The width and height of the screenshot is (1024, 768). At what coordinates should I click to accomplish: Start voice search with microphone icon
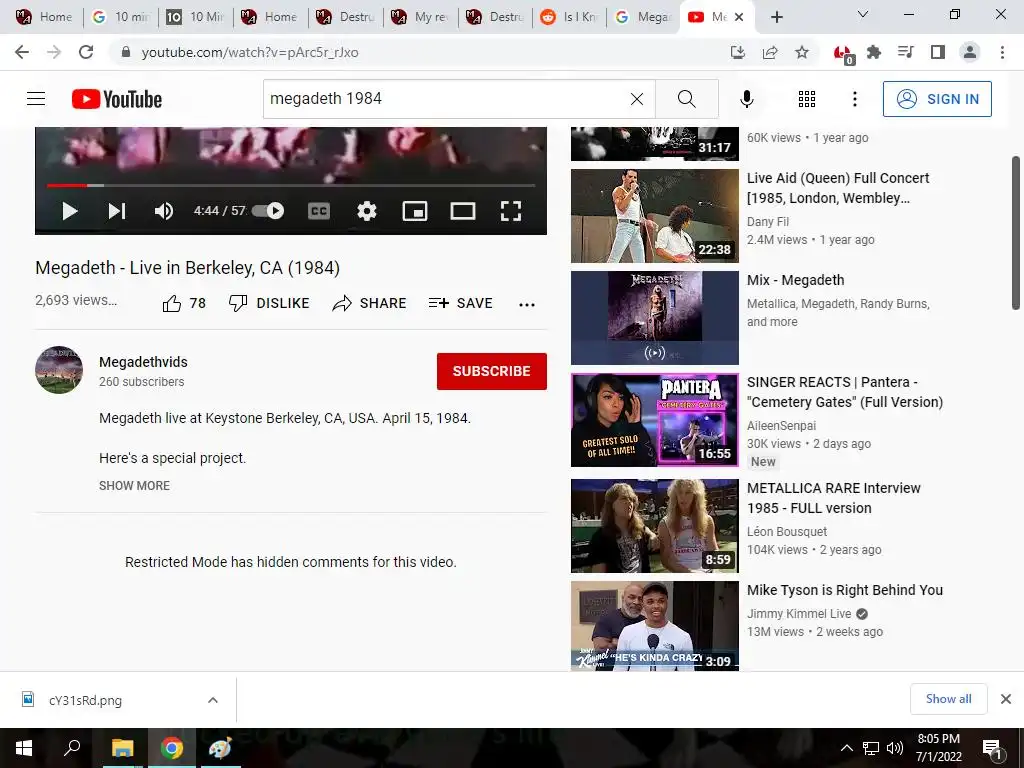(x=746, y=99)
